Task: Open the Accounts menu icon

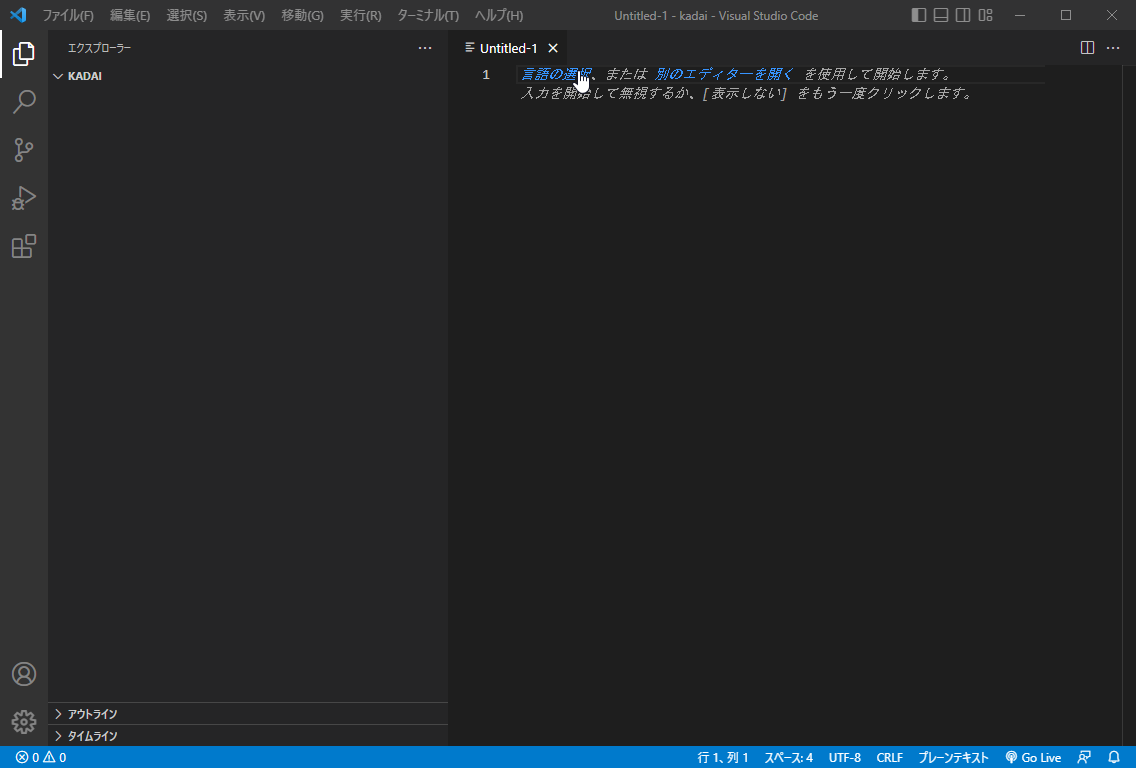Action: pyautogui.click(x=24, y=674)
